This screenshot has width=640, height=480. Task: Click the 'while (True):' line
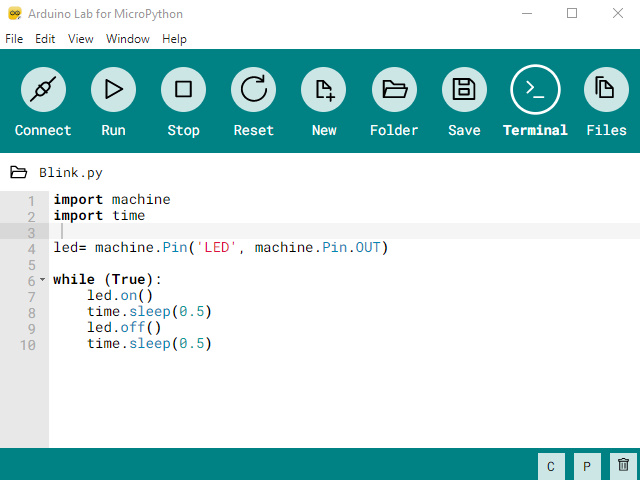[x=107, y=280]
